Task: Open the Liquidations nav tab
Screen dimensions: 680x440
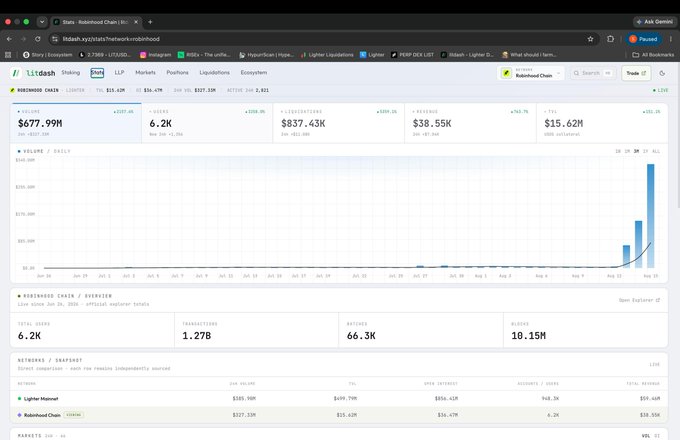Action: point(215,72)
